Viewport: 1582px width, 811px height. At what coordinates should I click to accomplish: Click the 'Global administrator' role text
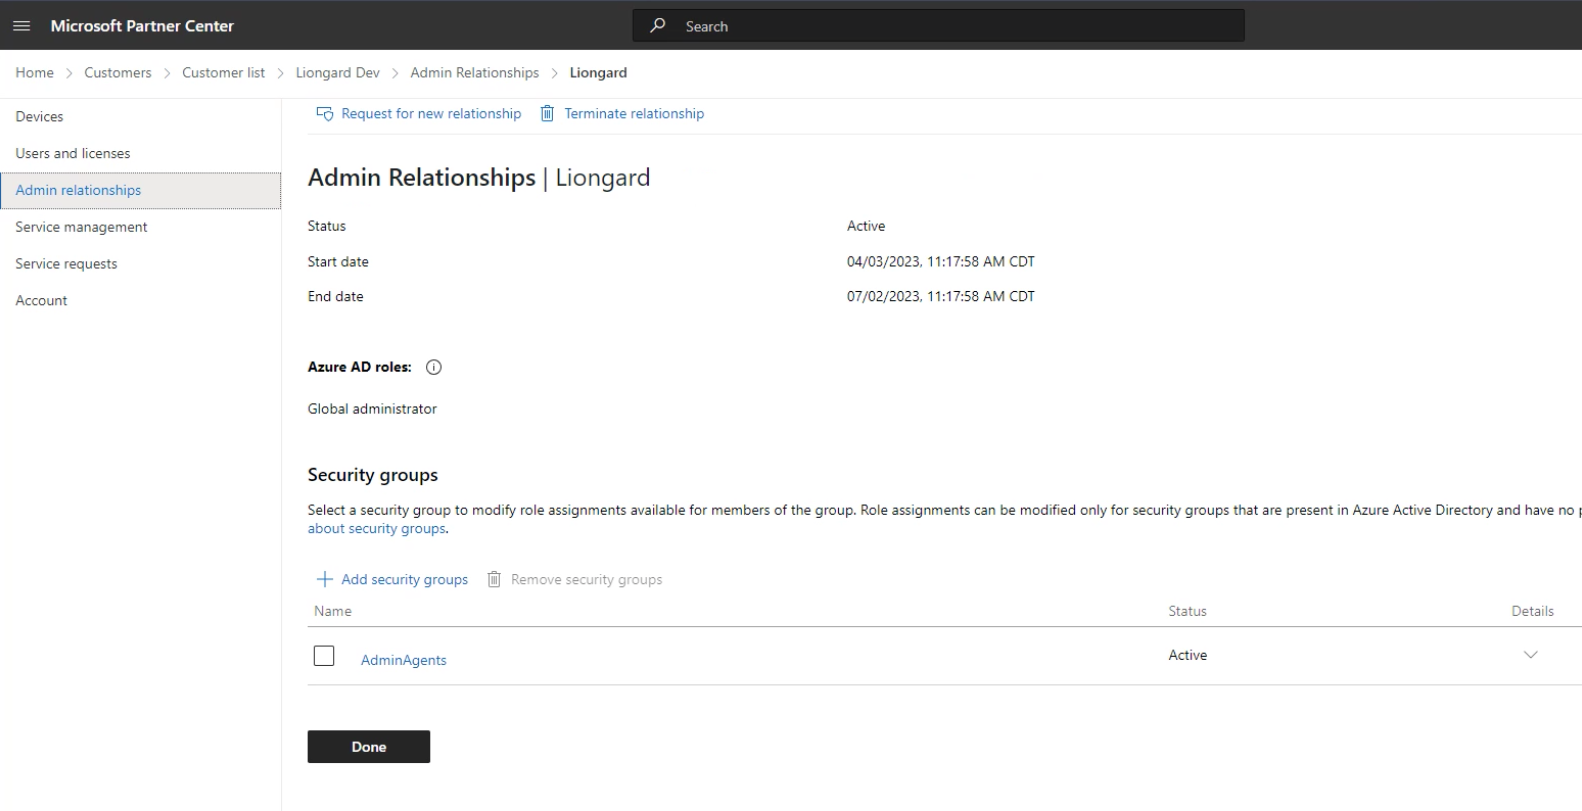coord(372,409)
